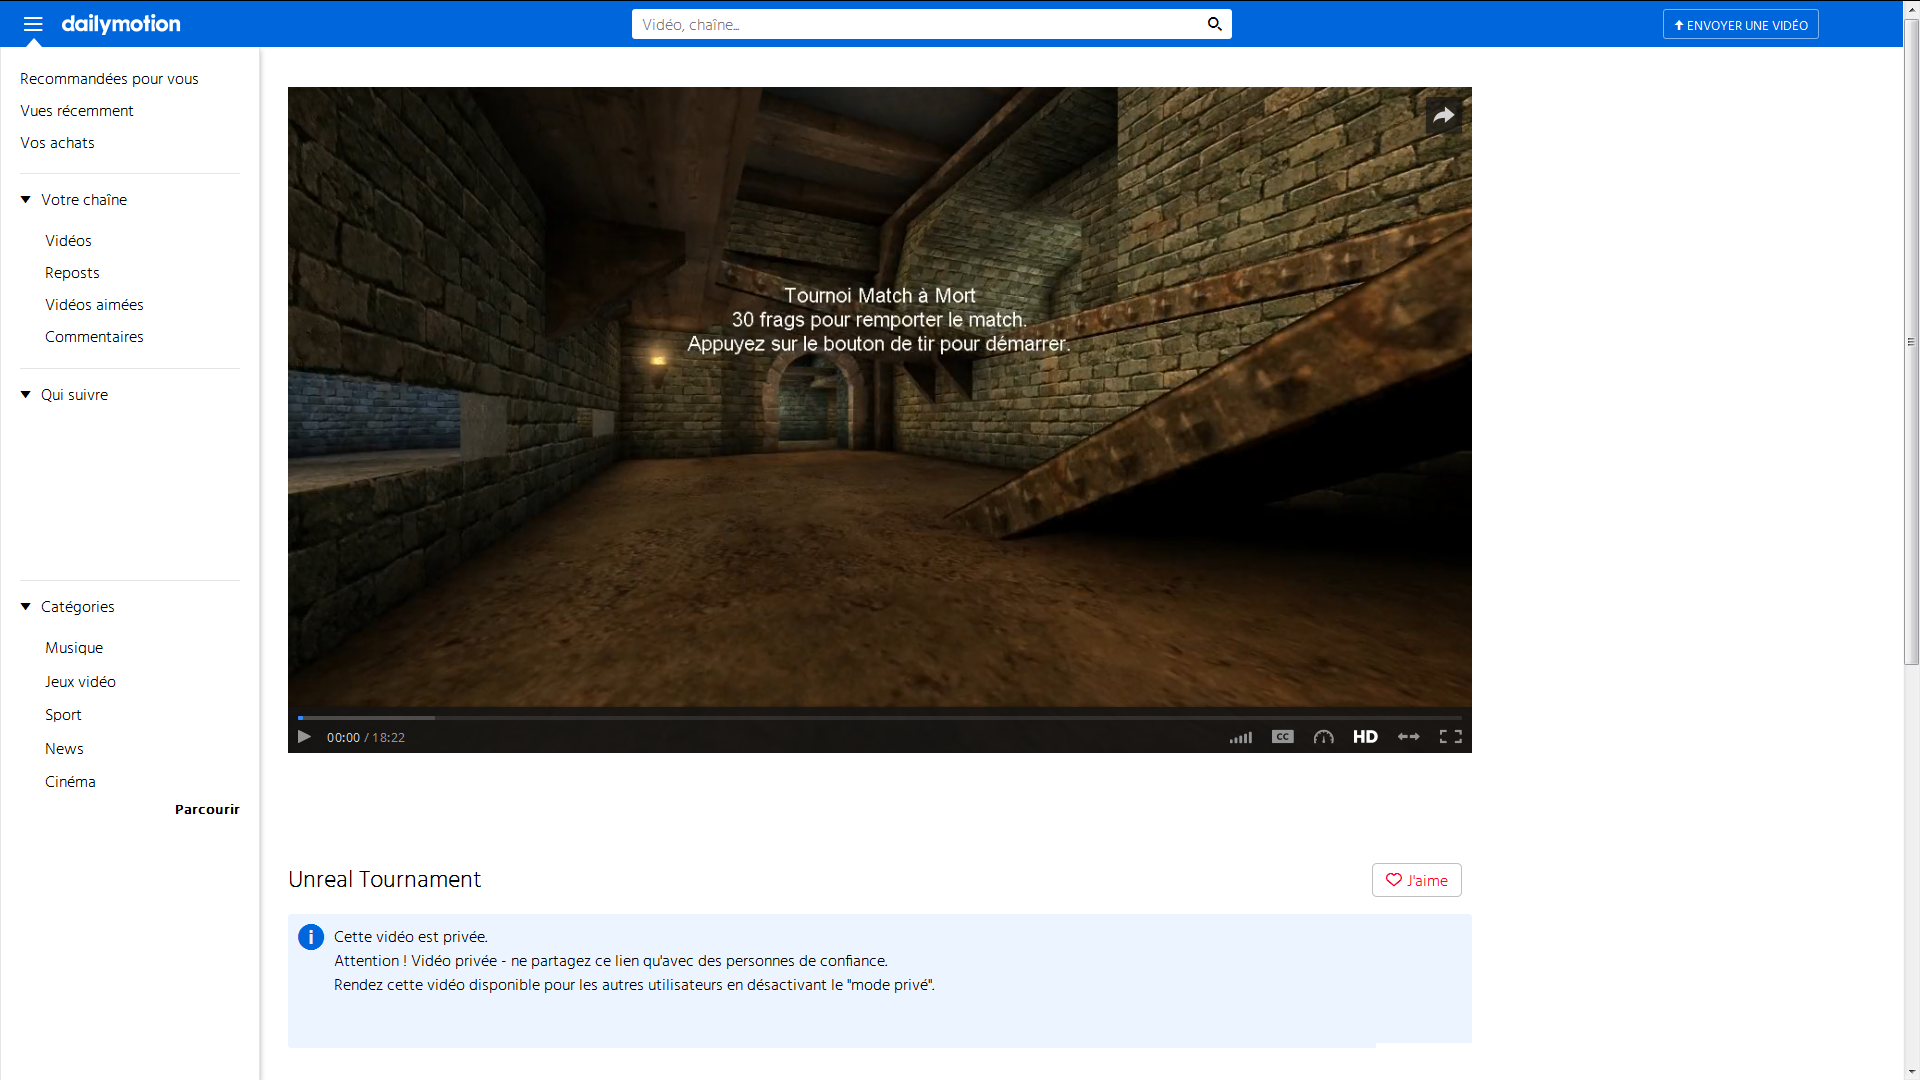Toggle closed captions (CC)
Viewport: 1920px width, 1080px height.
click(1283, 737)
